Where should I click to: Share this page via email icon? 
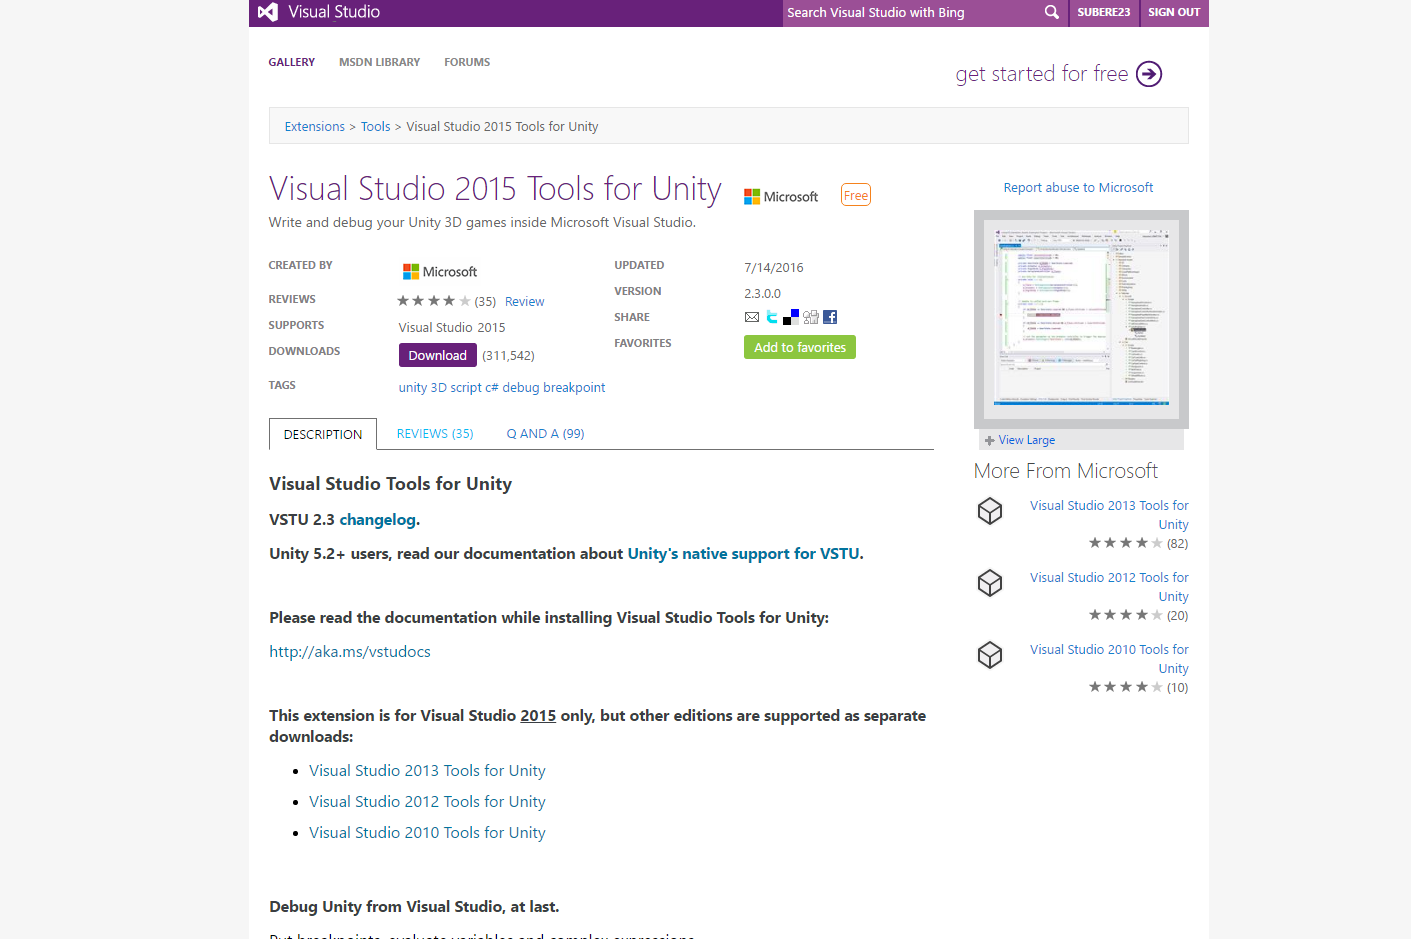(752, 317)
